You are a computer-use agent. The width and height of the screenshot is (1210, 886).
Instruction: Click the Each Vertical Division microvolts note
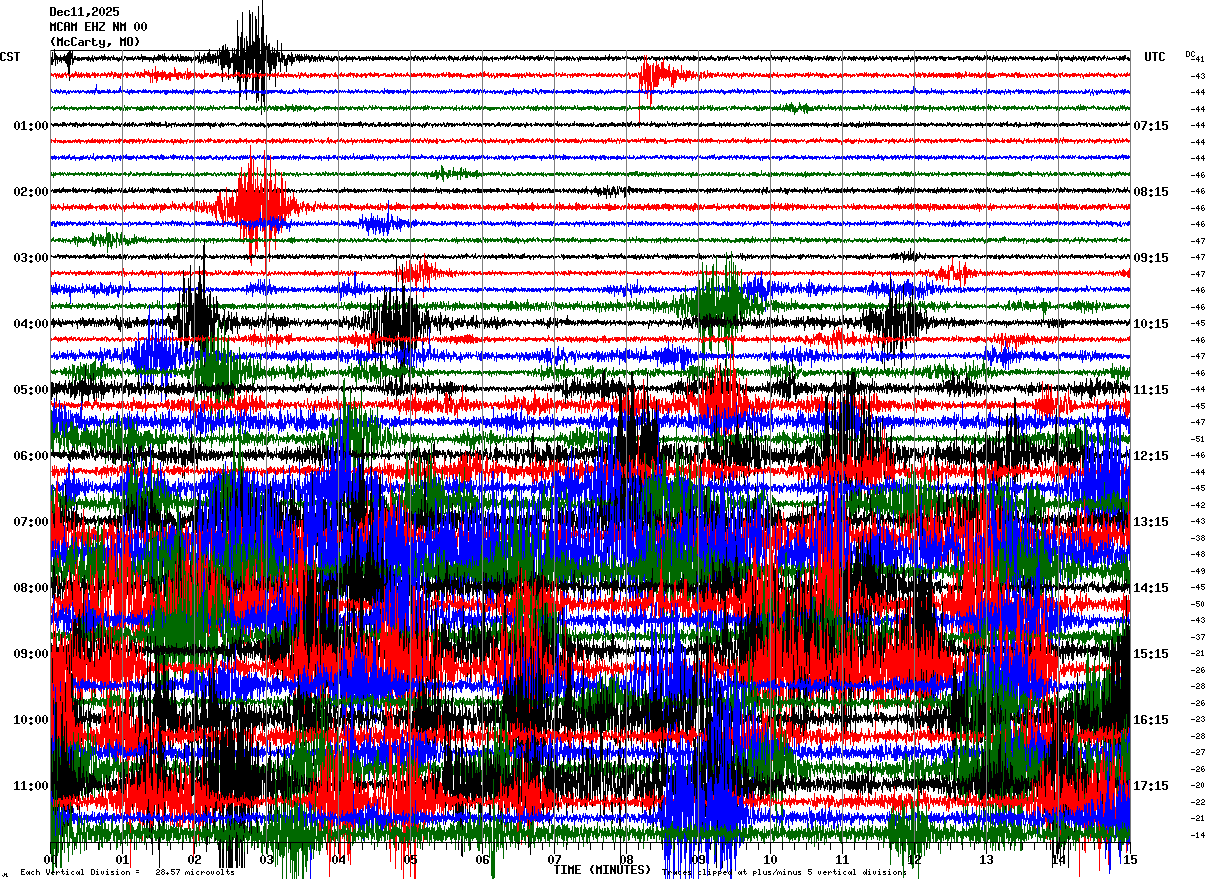pos(127,873)
